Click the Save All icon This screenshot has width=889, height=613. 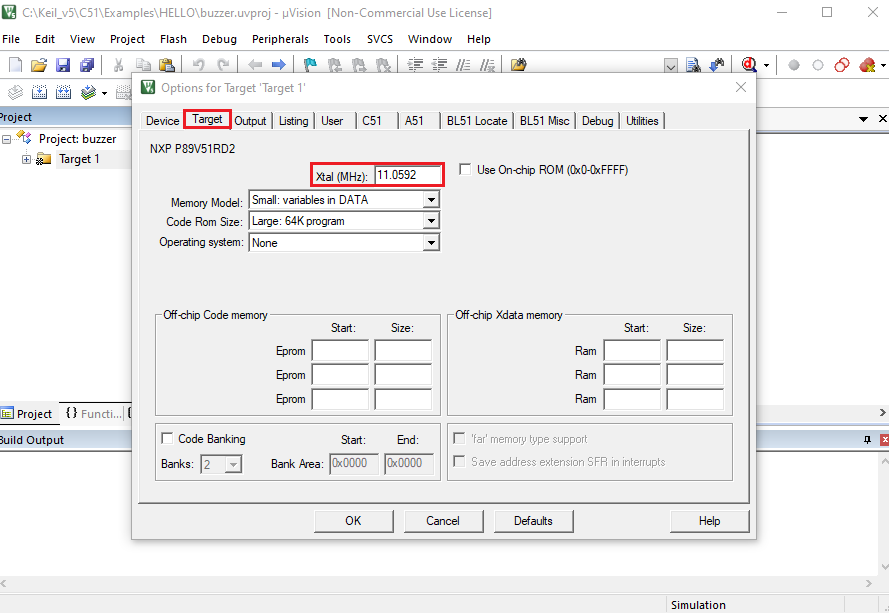click(x=87, y=65)
